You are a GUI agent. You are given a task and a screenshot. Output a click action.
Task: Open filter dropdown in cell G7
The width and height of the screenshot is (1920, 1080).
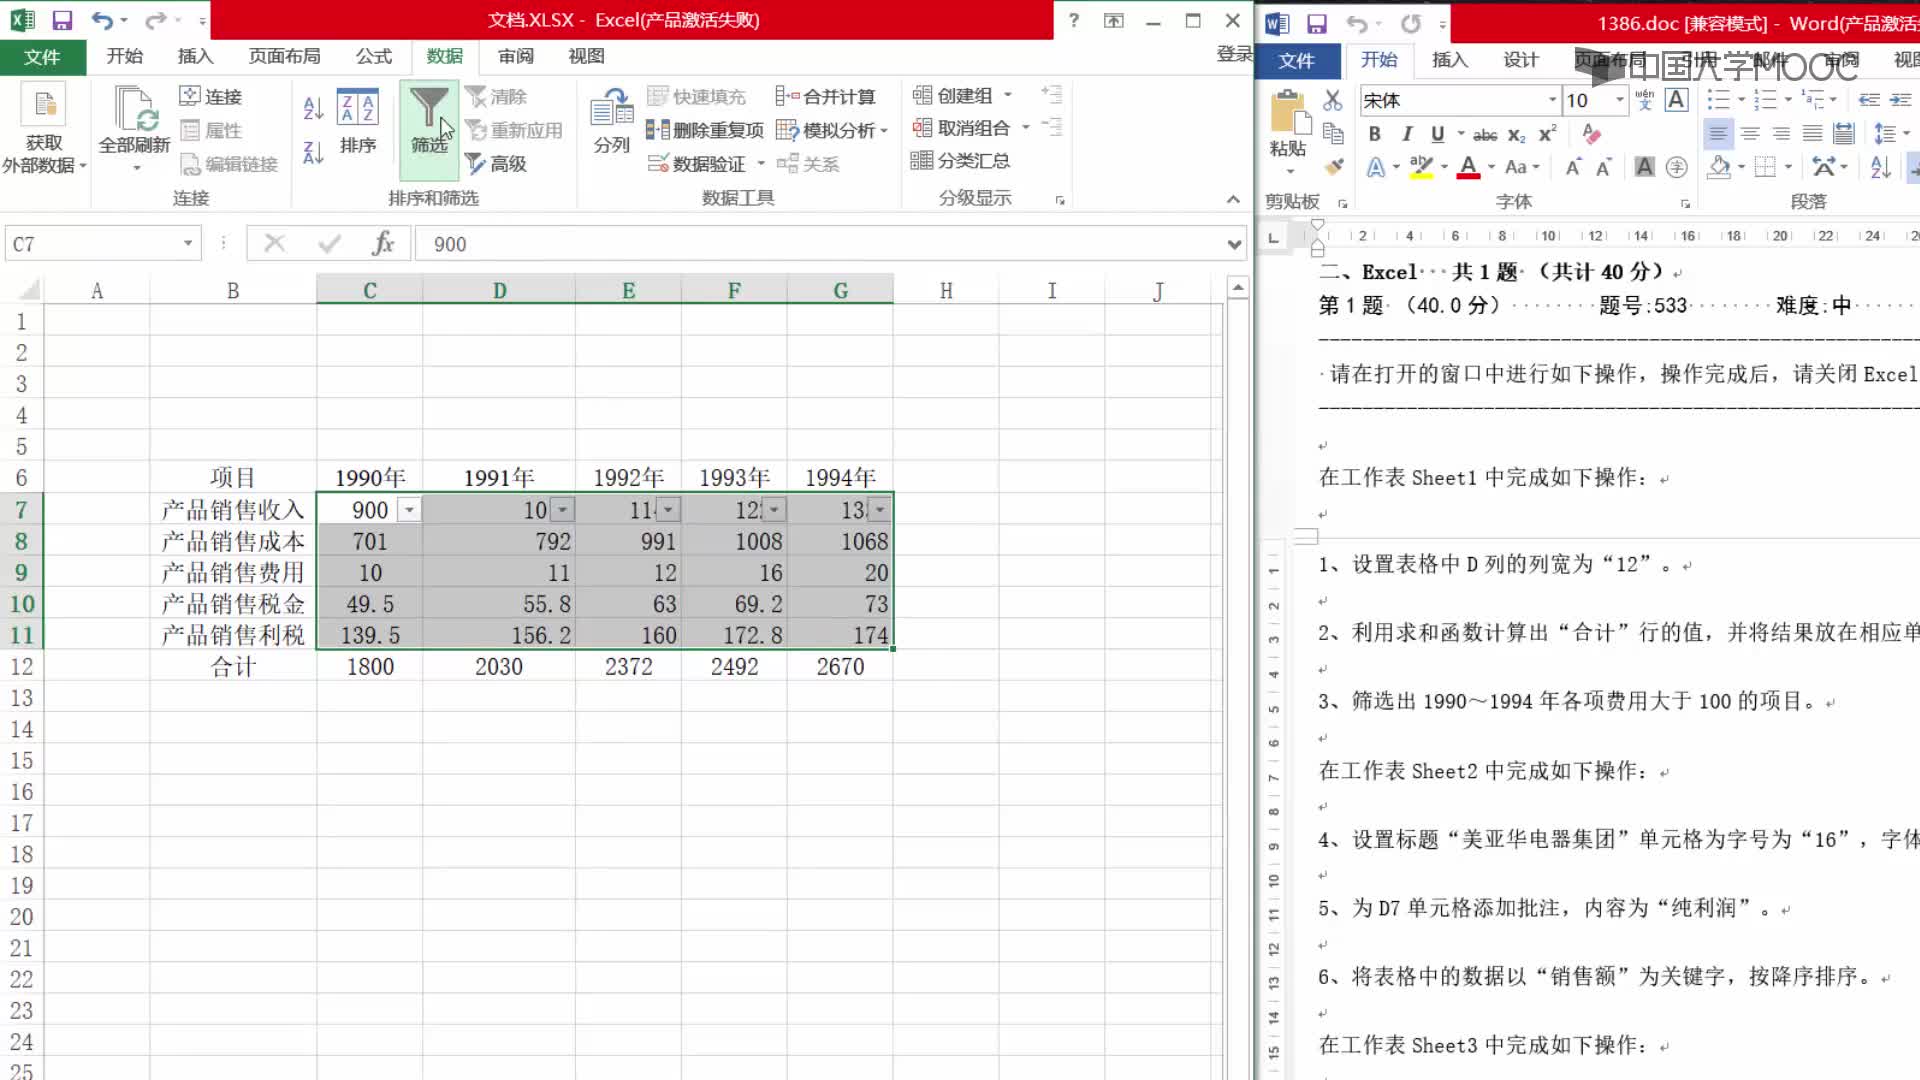click(x=880, y=510)
